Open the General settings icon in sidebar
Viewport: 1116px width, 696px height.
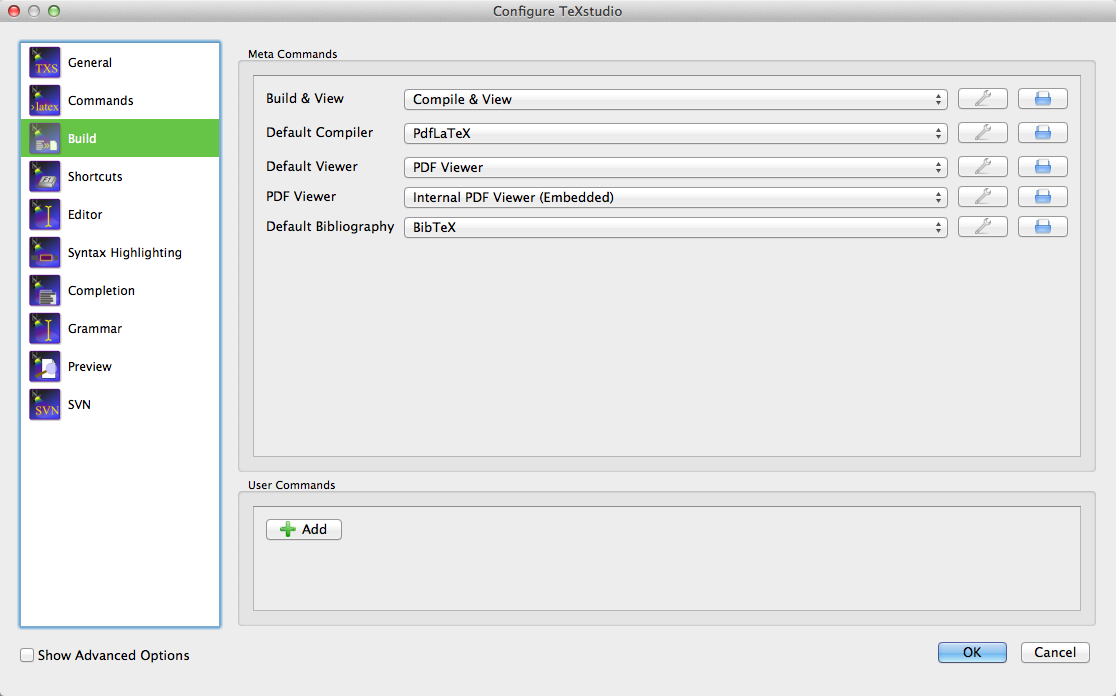click(x=45, y=63)
